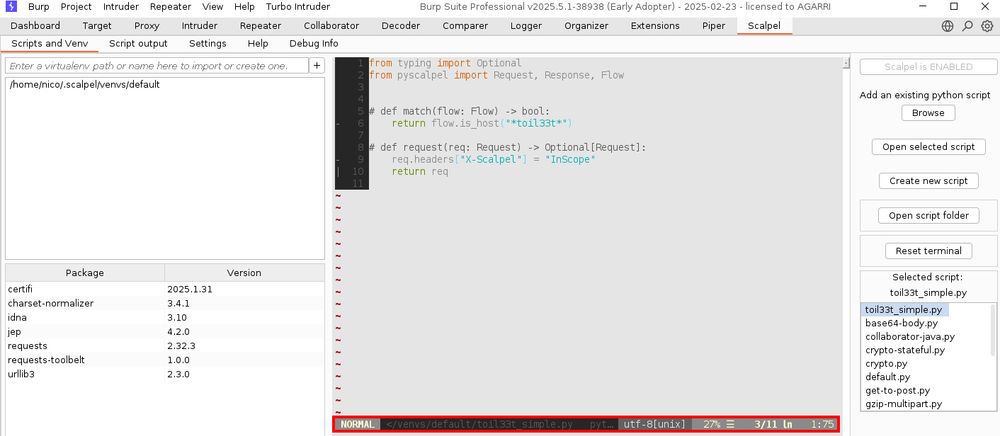Switch to the Comparer tab

point(465,26)
